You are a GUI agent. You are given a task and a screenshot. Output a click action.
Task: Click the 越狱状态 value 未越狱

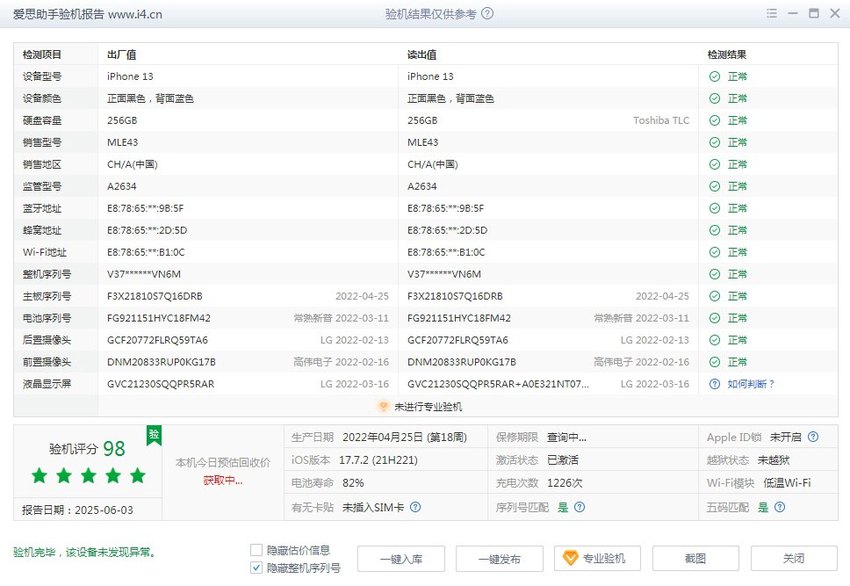pyautogui.click(x=774, y=460)
